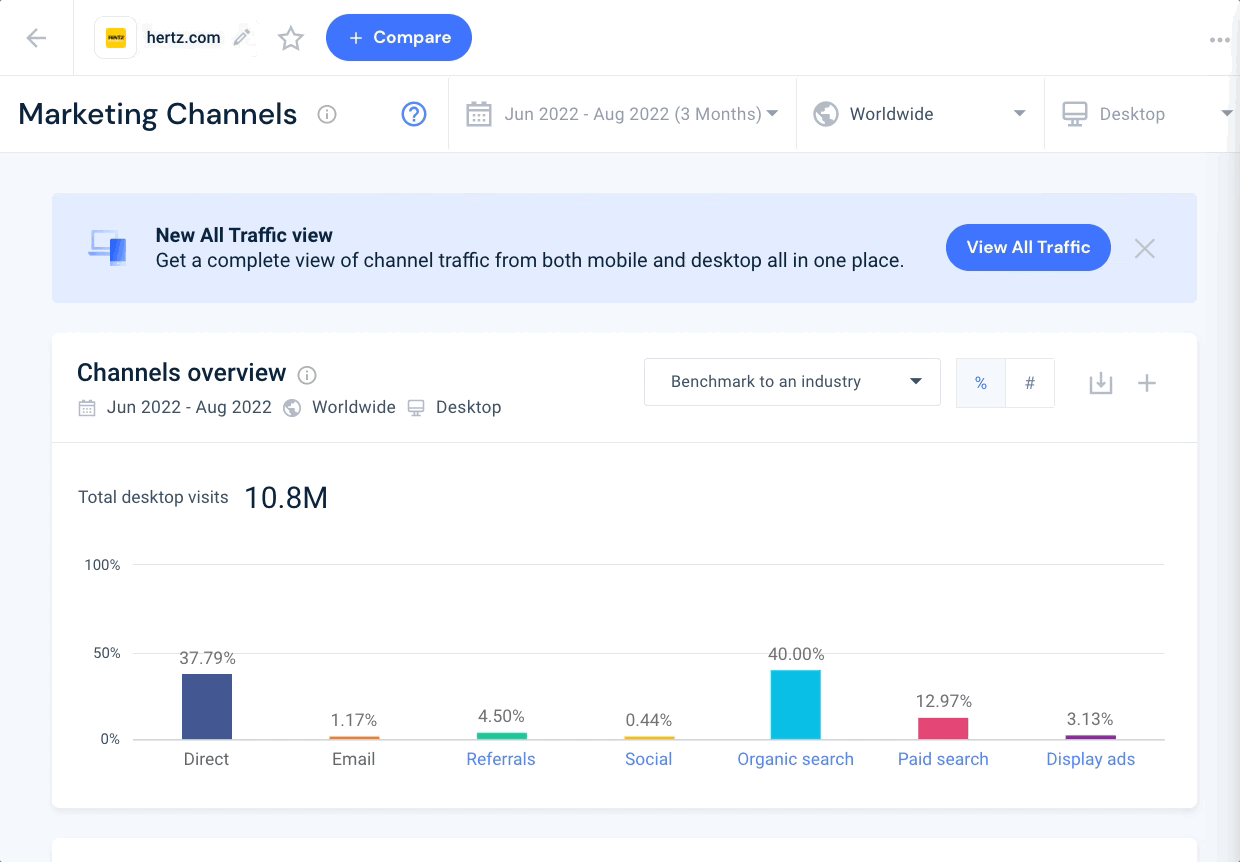Open the Organic search channel link
The height and width of the screenshot is (862, 1240).
click(795, 759)
